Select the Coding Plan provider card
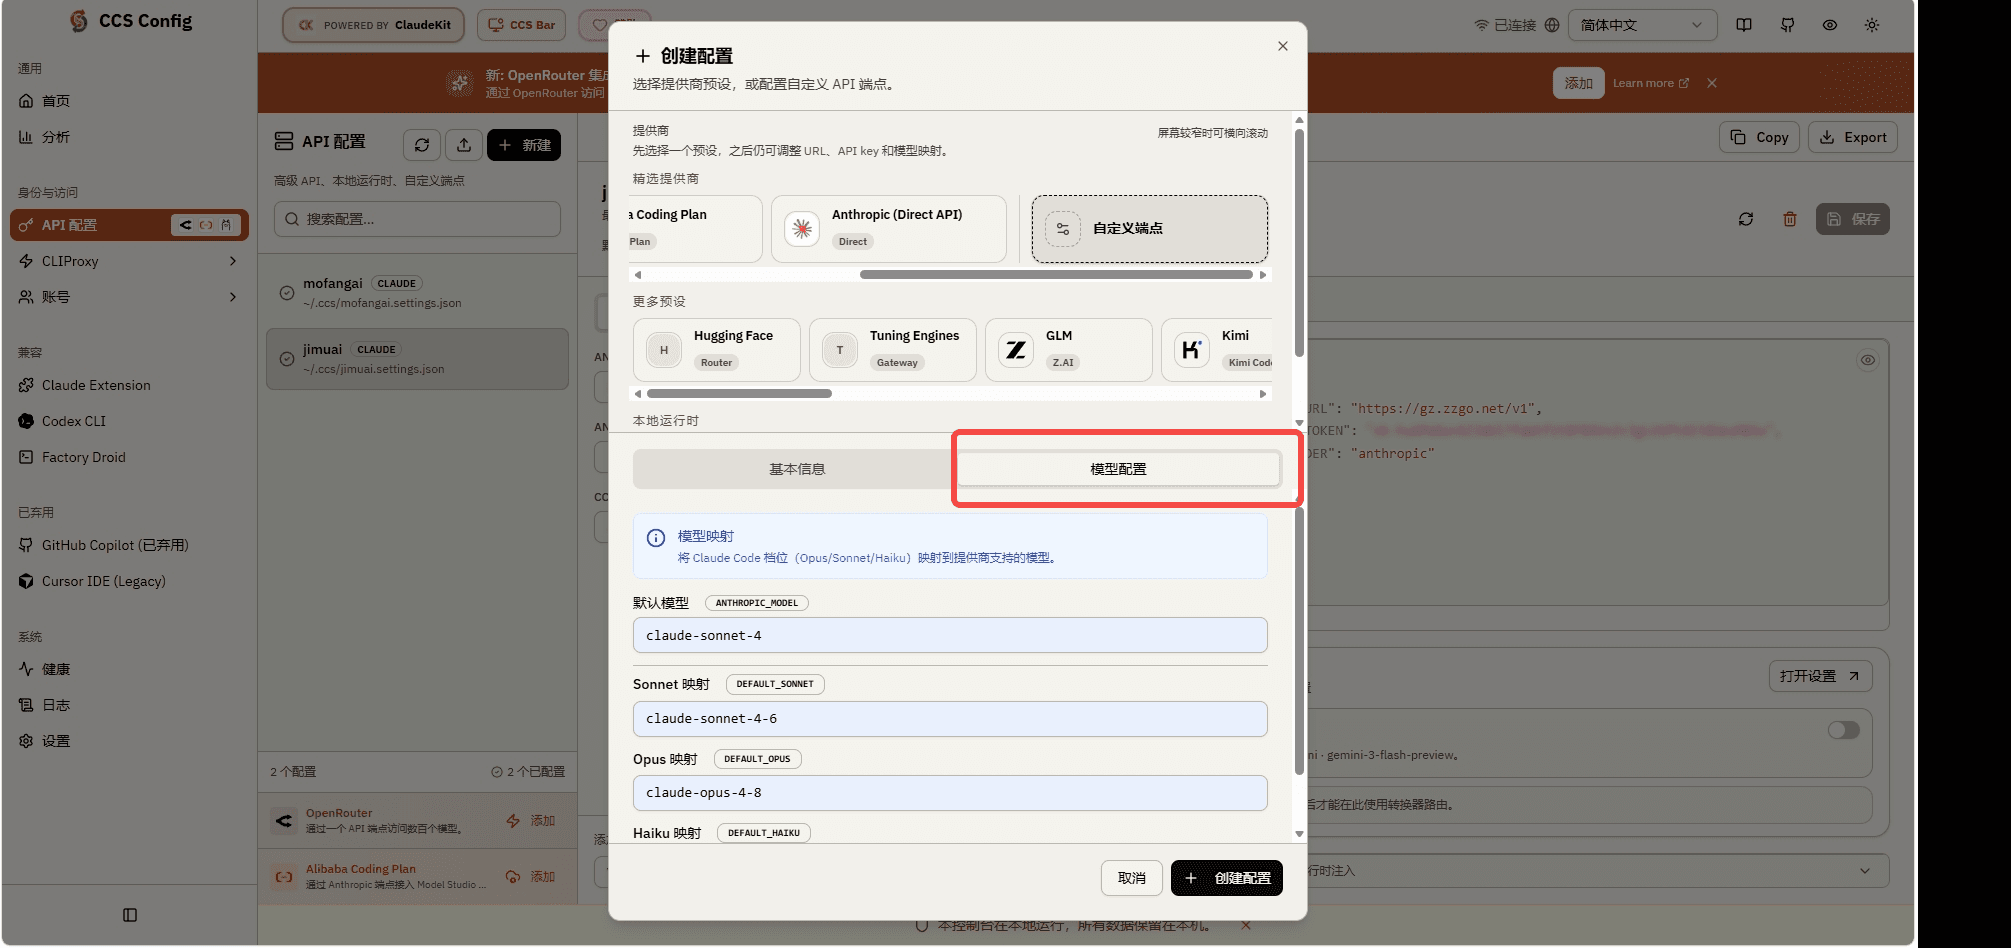2011x948 pixels. click(x=695, y=228)
